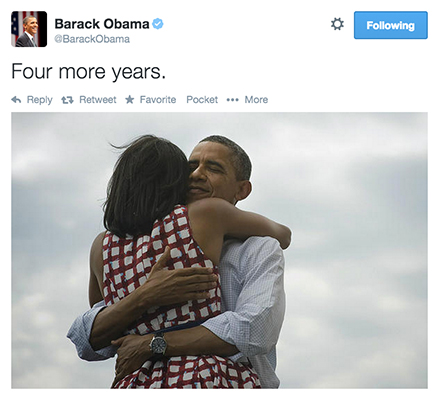Open the gear settings menu

click(x=337, y=24)
